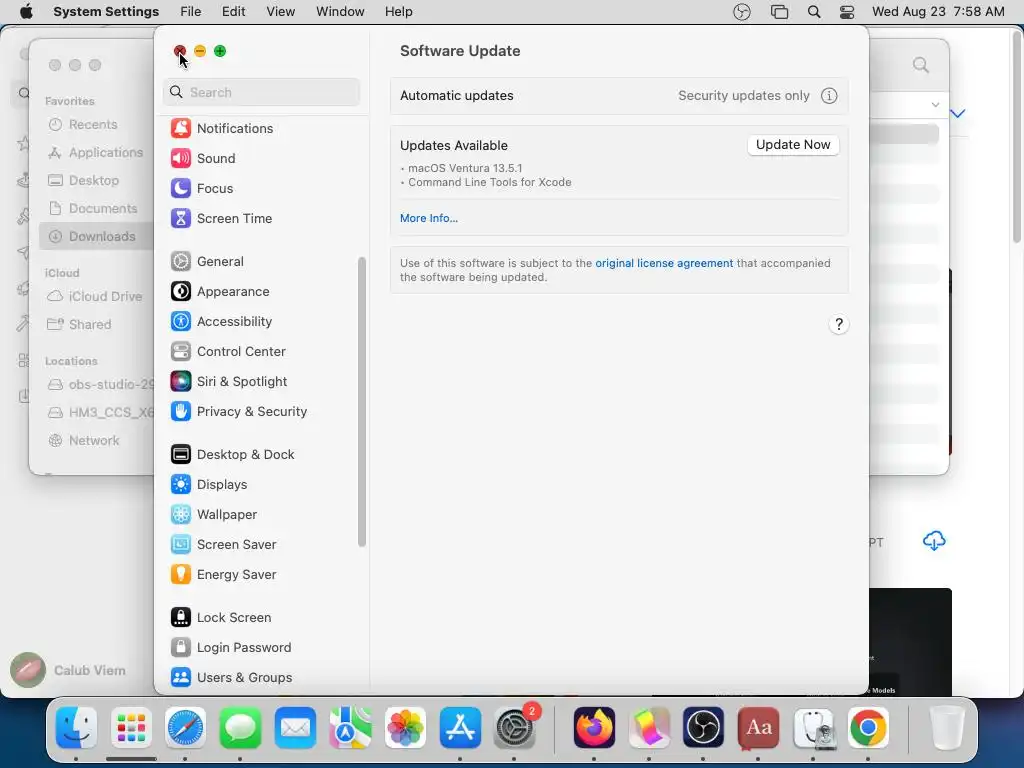
Task: Open iCloud Drive in Finder sidebar
Action: tap(96, 296)
